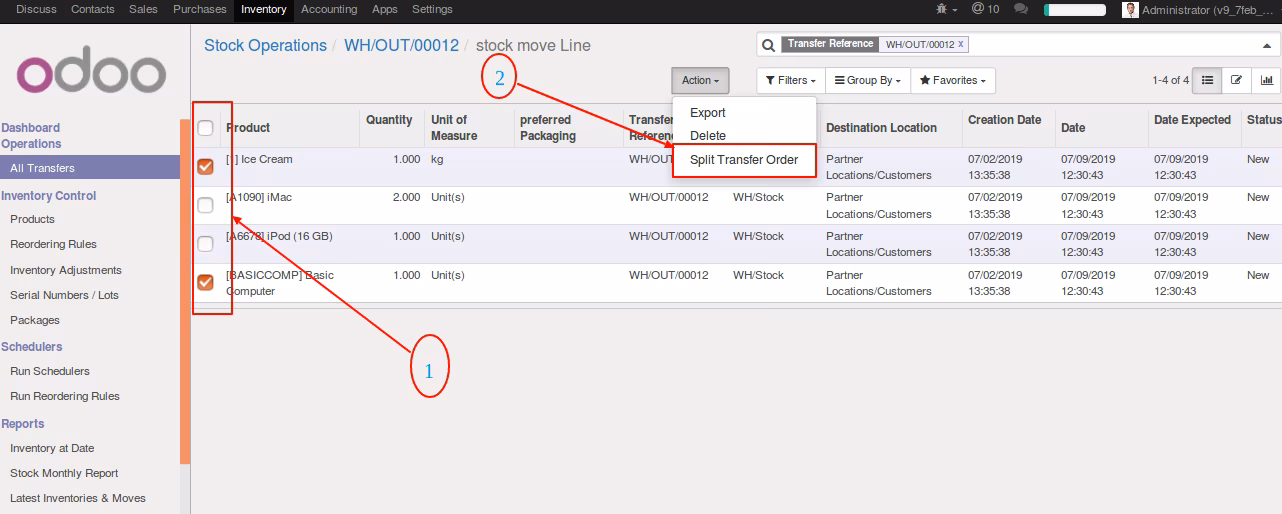1282x514 pixels.
Task: Expand the Favorites dropdown
Action: click(x=952, y=80)
